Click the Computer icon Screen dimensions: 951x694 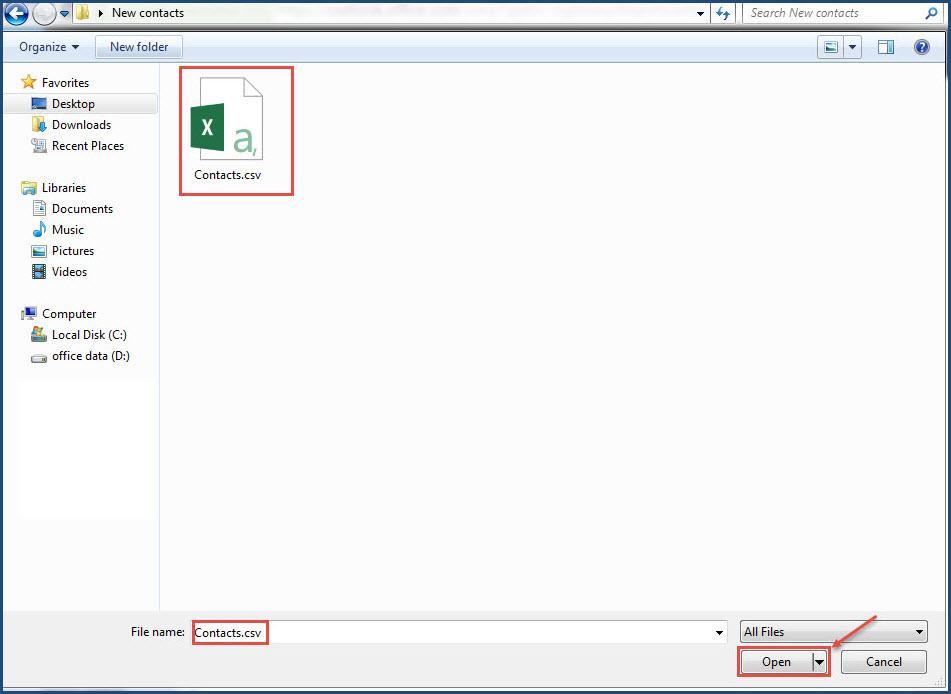click(29, 314)
